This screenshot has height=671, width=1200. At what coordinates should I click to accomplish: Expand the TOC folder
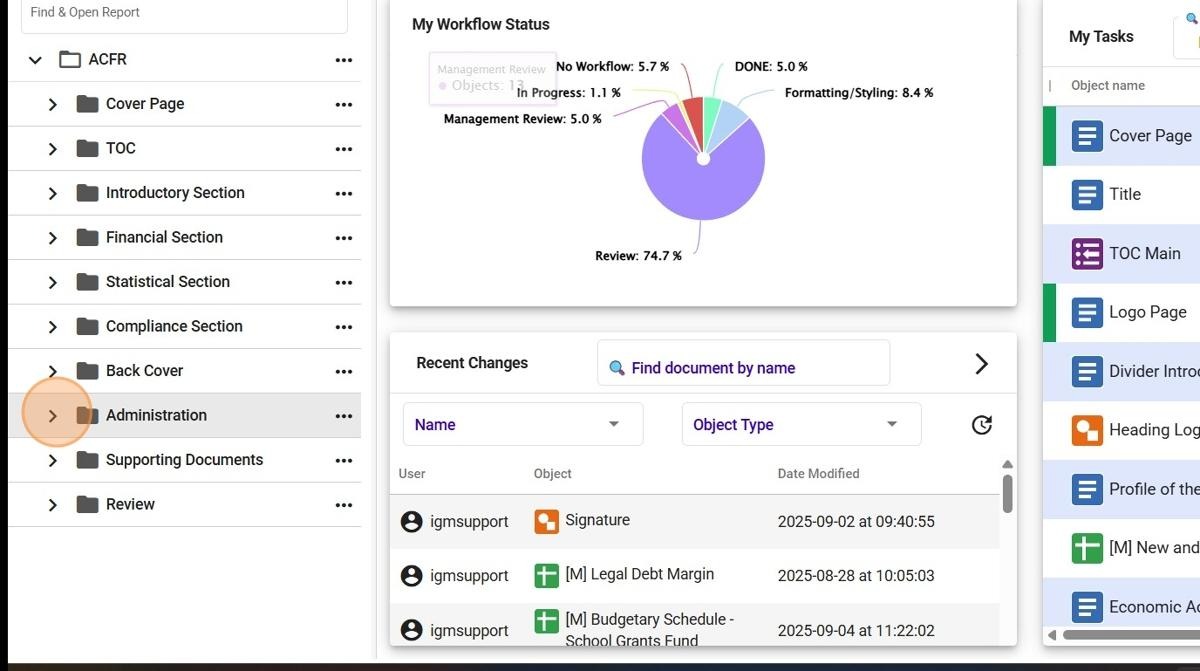(53, 149)
